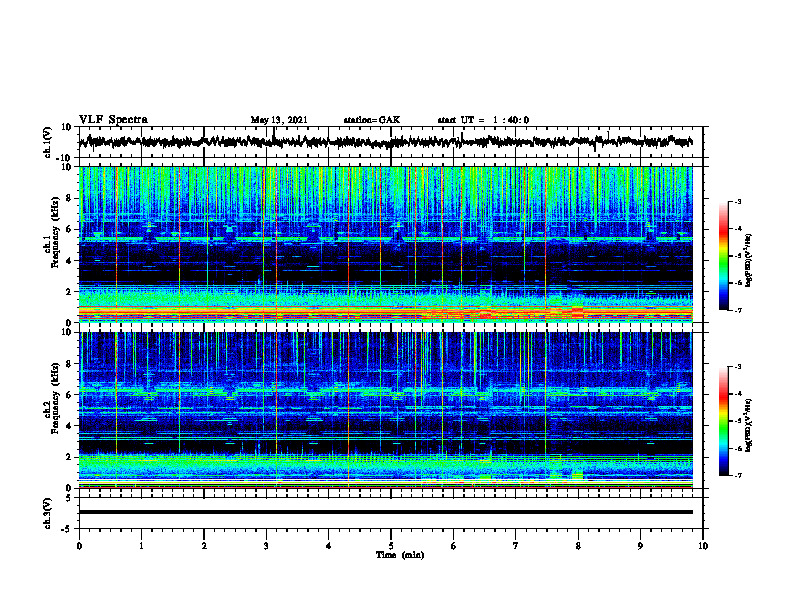Click the "ch.1(V)" waveform axis label
Viewport: 792px width, 612px height.
(48, 142)
